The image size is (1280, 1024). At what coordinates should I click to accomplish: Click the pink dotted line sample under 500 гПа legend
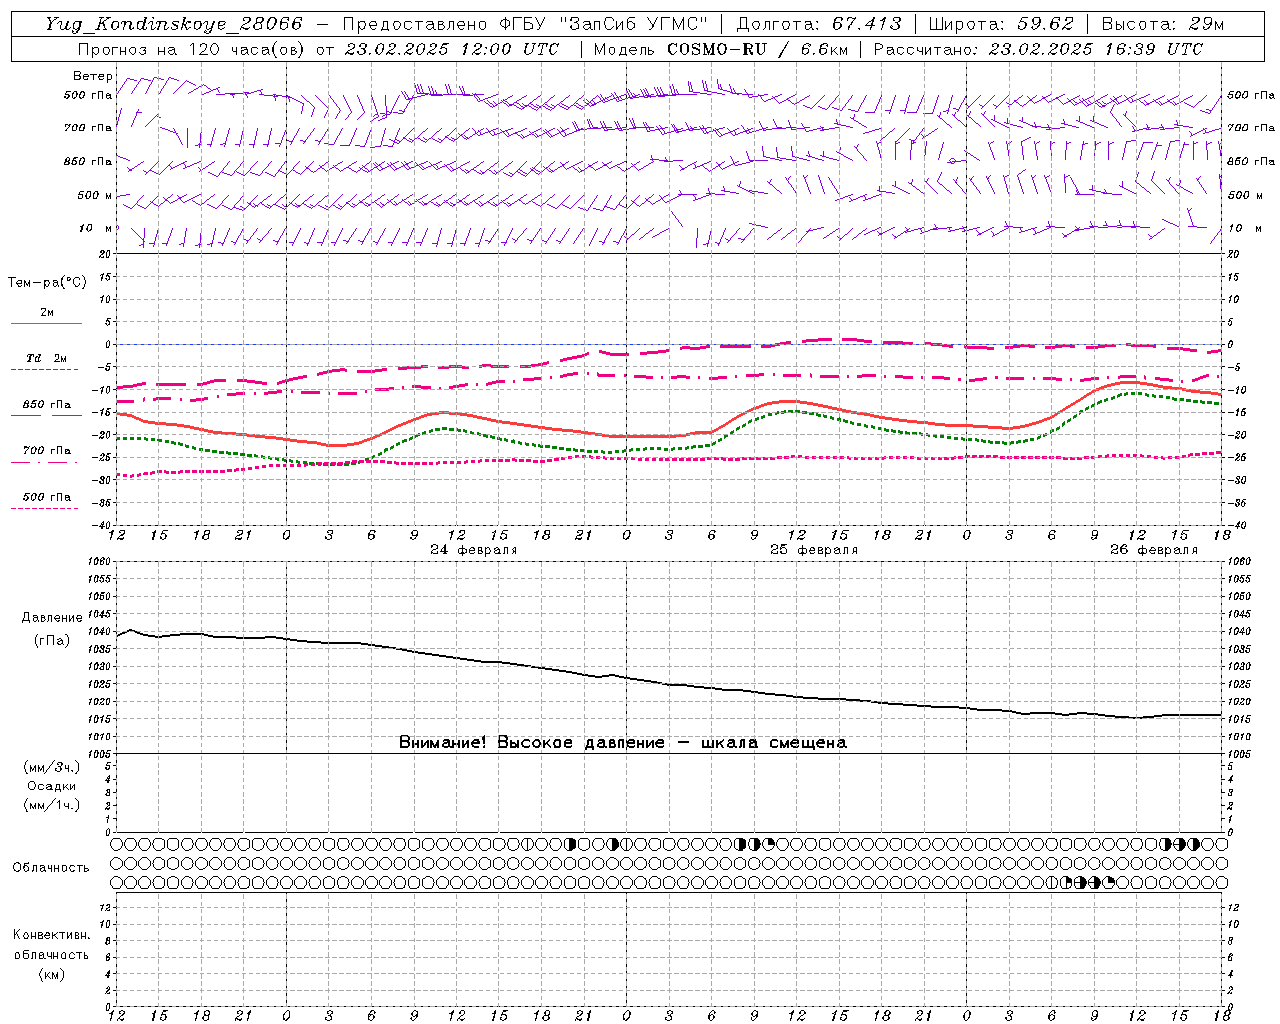click(x=45, y=508)
